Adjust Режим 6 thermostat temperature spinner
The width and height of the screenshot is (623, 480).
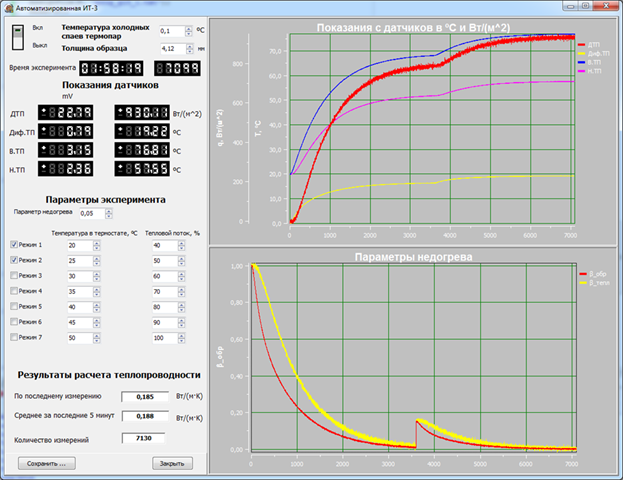point(97,323)
